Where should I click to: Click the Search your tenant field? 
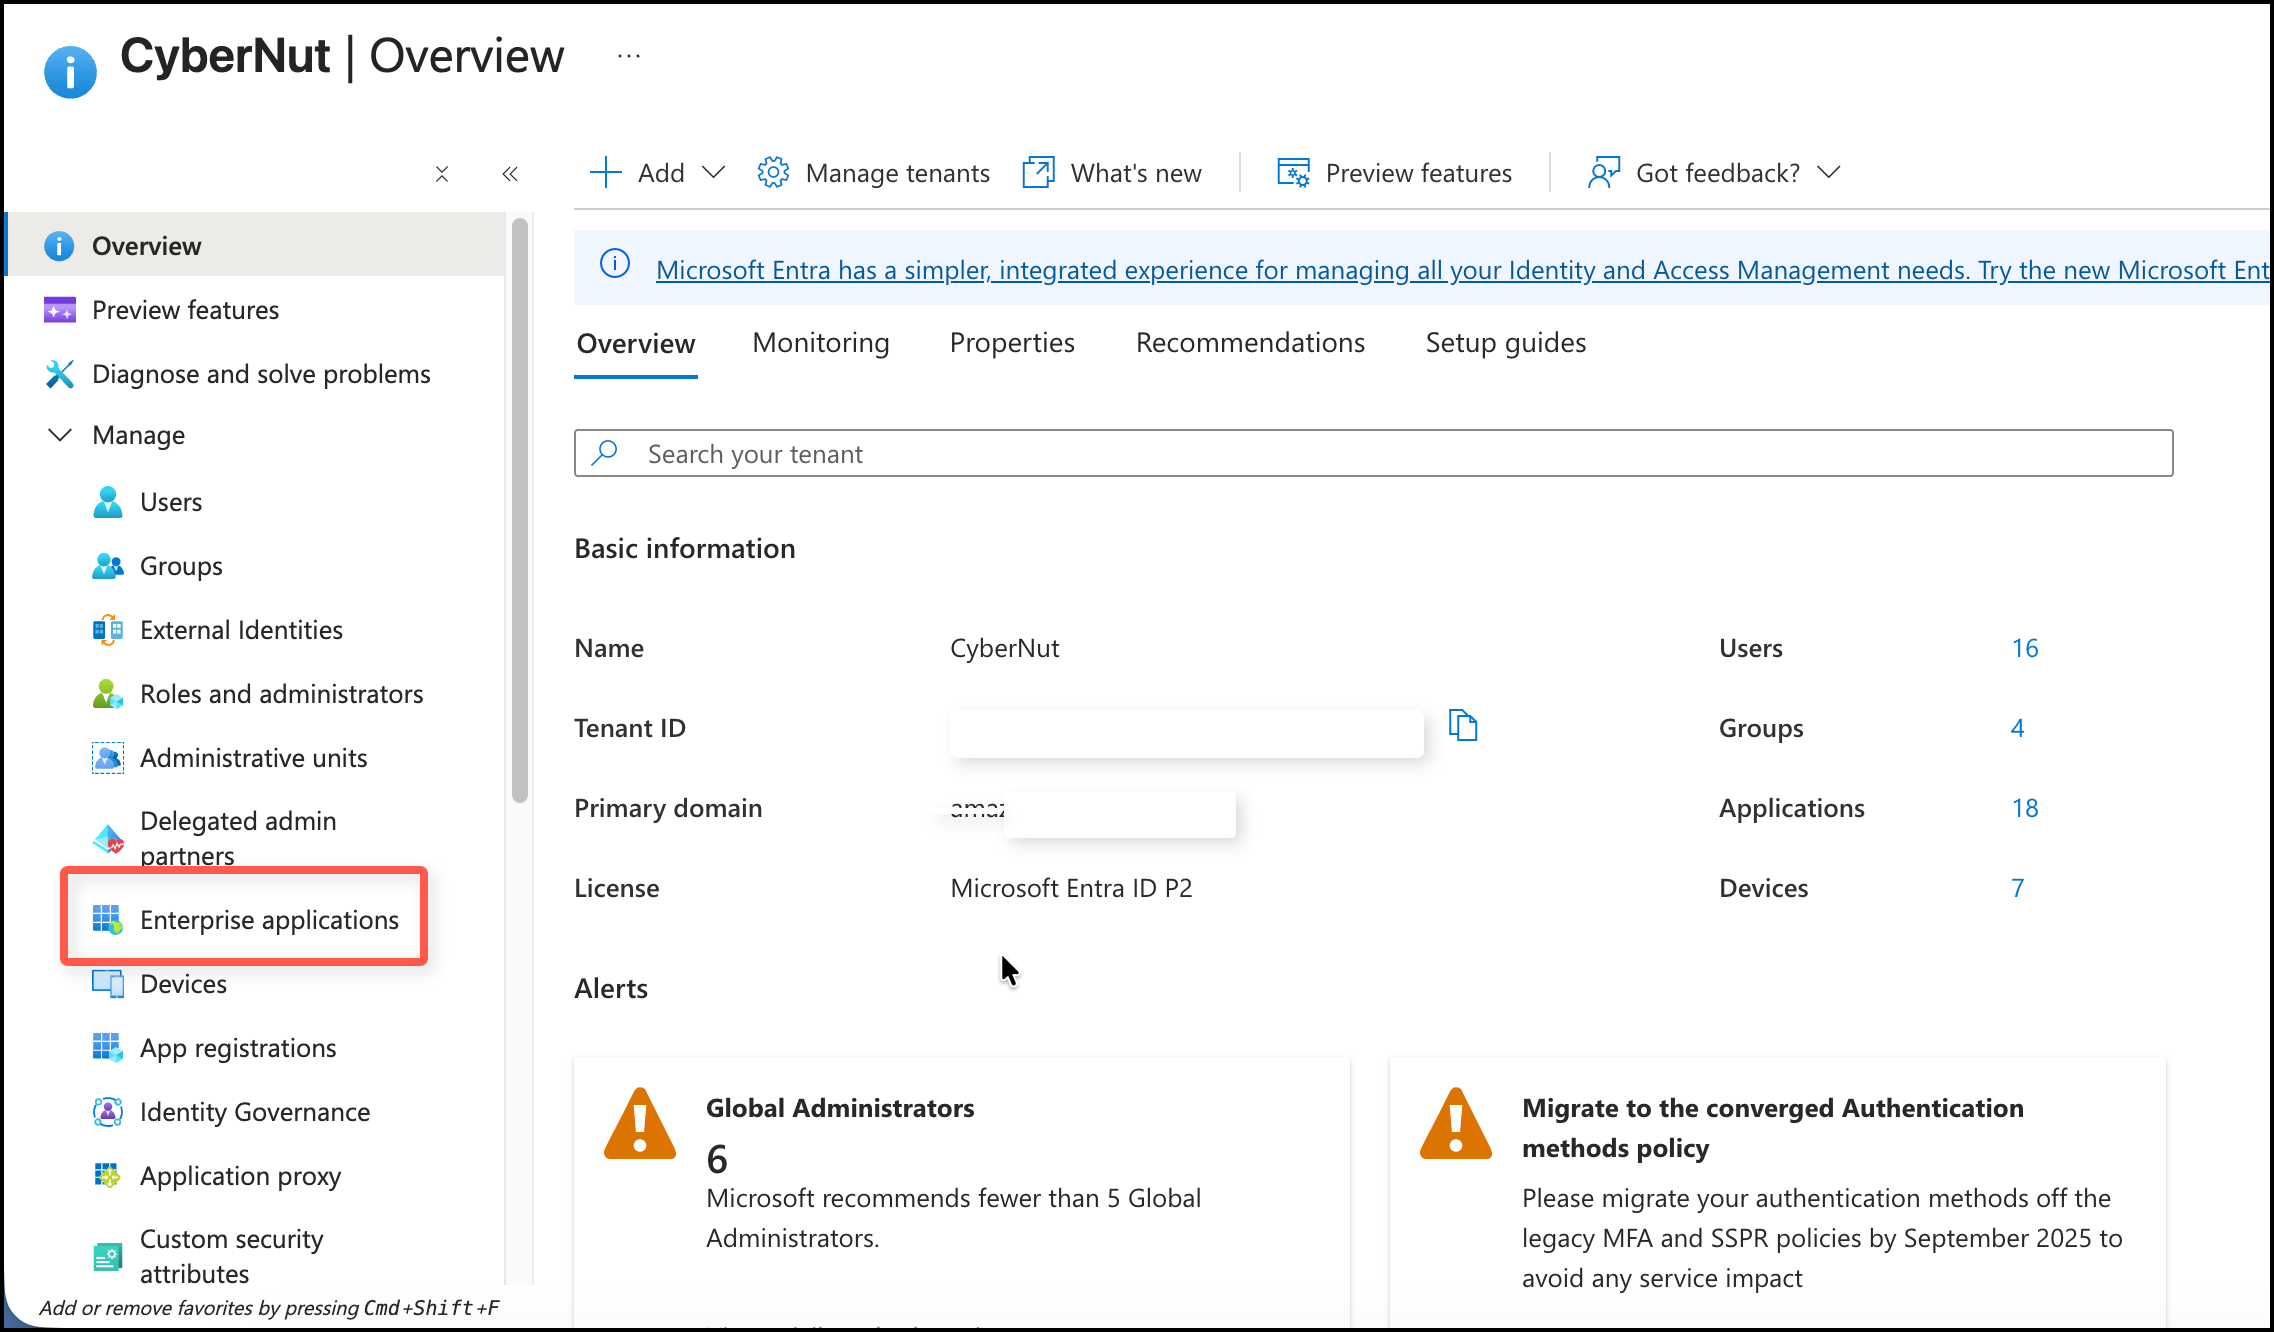pos(1372,454)
